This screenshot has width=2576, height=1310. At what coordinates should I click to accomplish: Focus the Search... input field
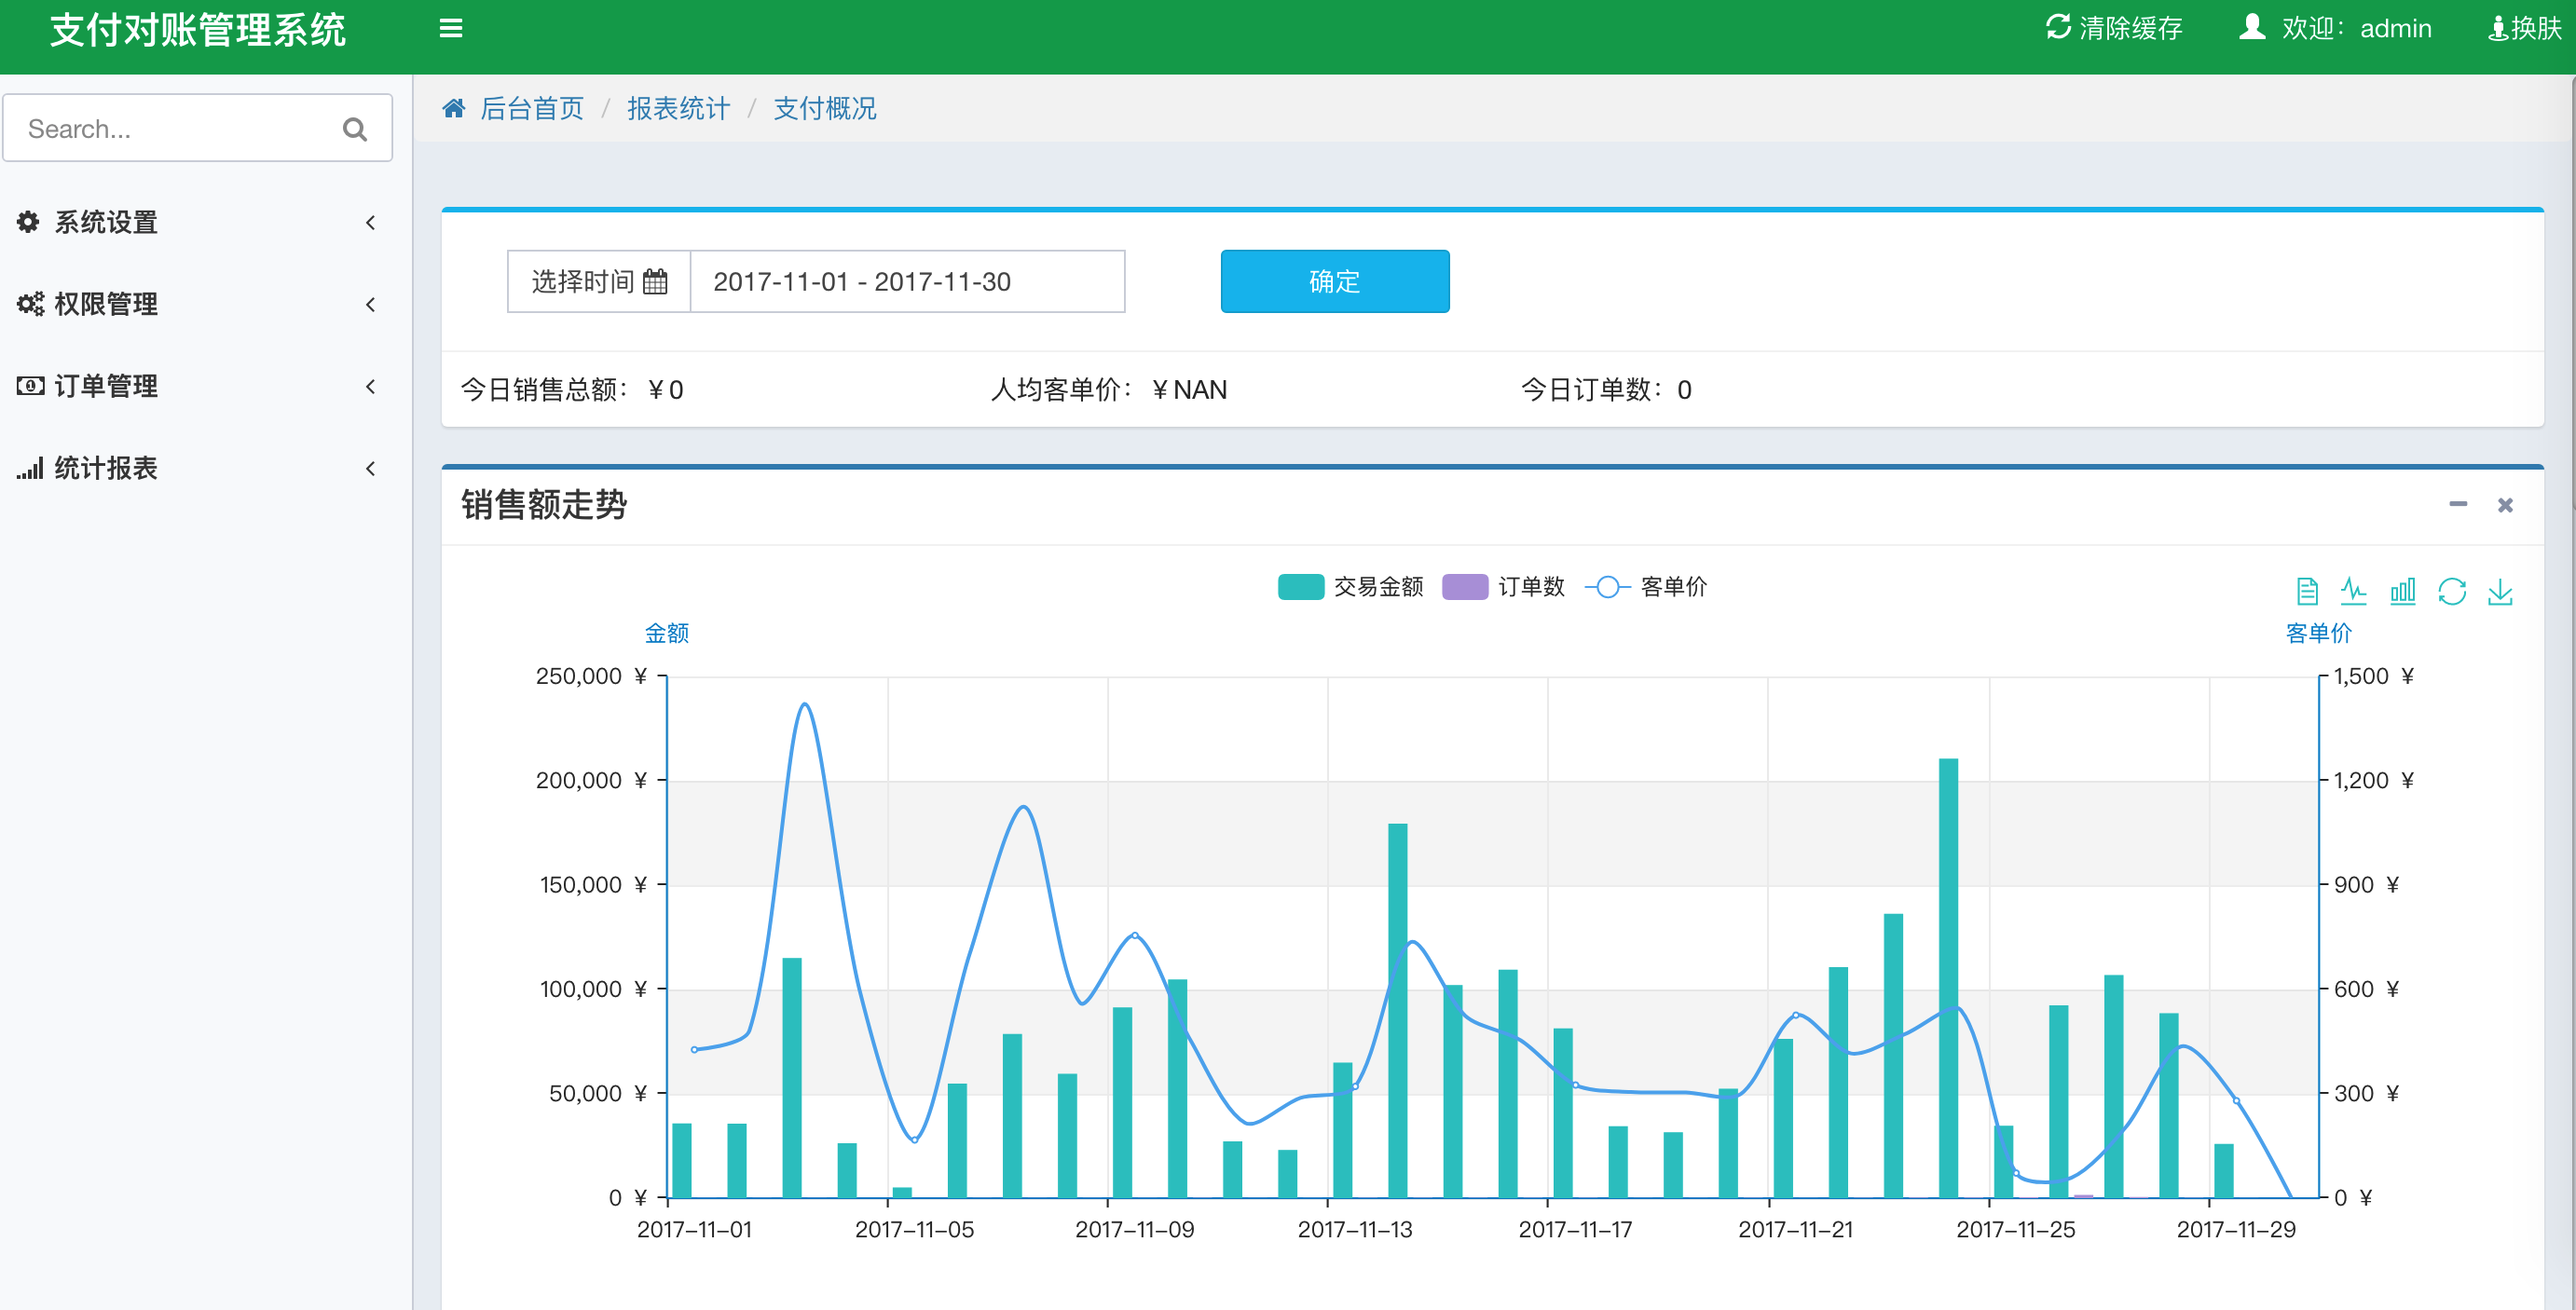point(197,128)
